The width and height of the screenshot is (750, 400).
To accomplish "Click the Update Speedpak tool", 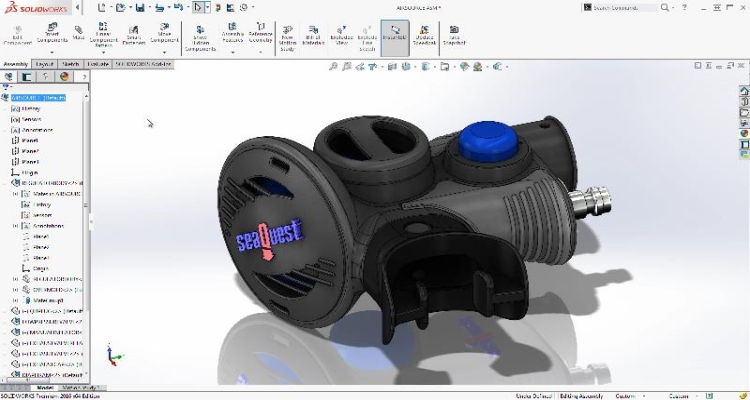I will coord(424,36).
